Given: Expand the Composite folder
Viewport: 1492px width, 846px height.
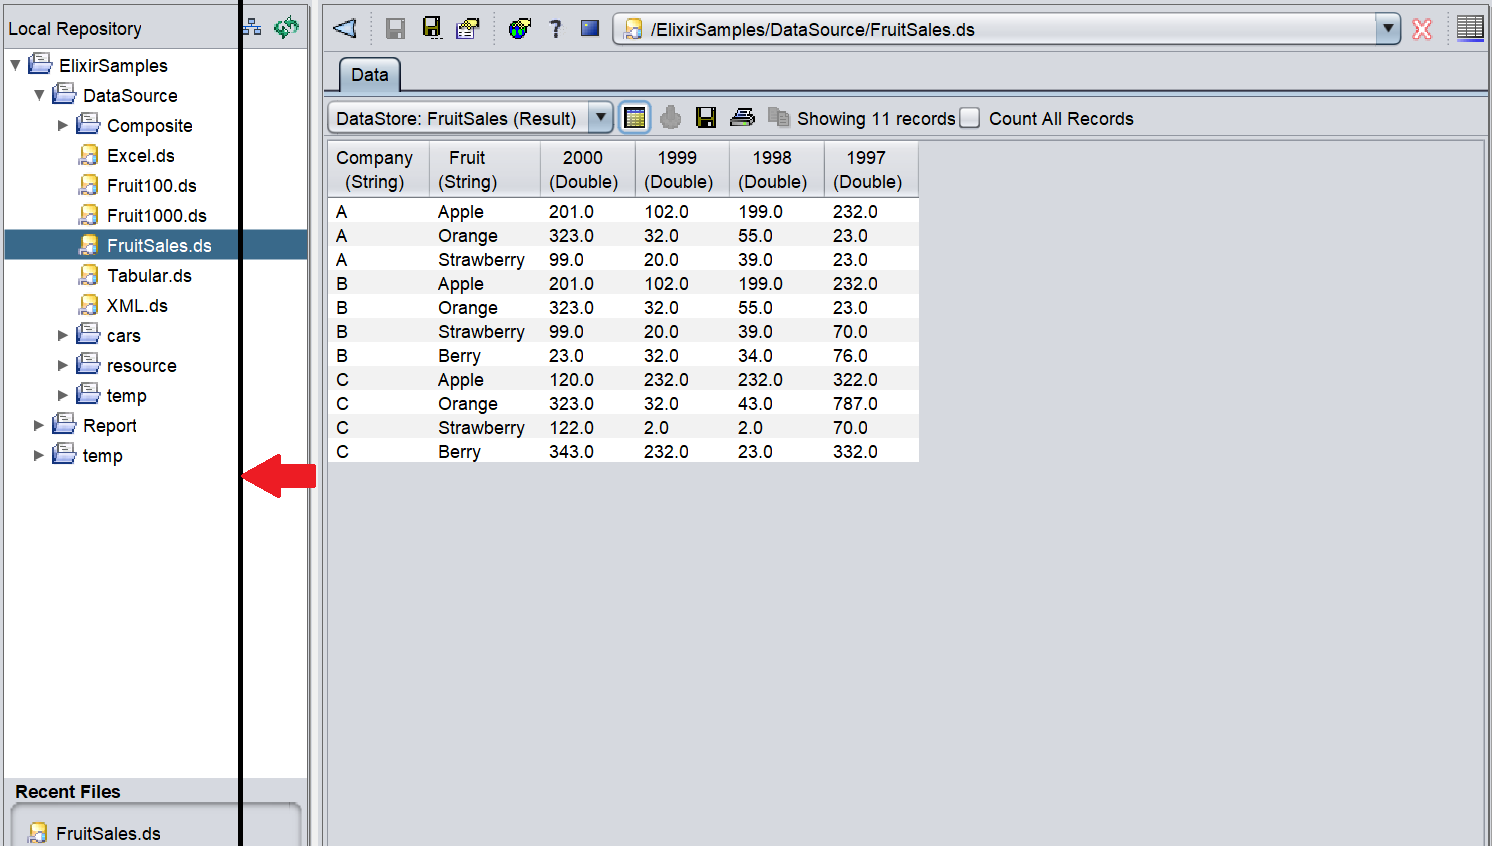Looking at the screenshot, I should tap(63, 126).
